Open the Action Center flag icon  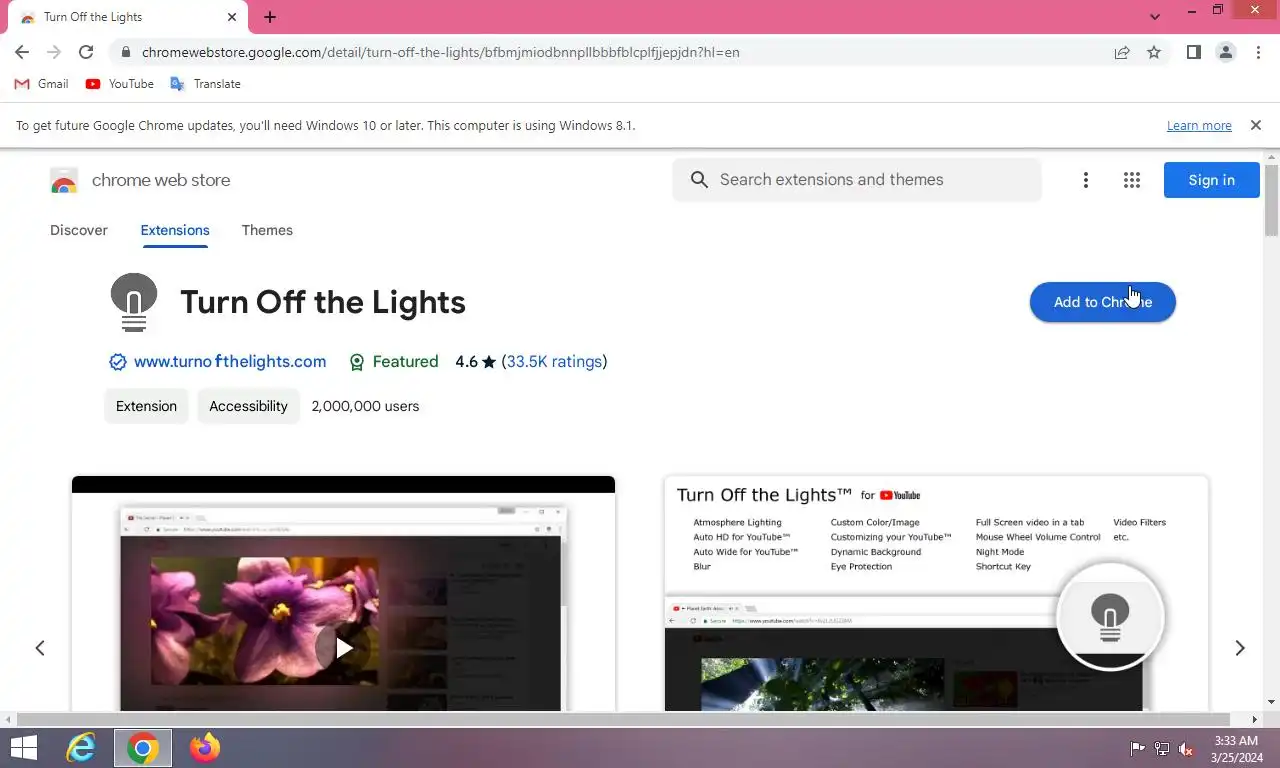1137,748
